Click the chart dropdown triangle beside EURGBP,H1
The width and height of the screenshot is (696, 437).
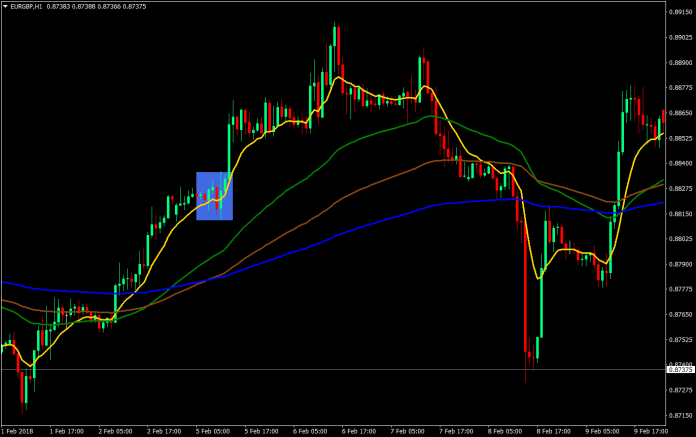[x=5, y=7]
